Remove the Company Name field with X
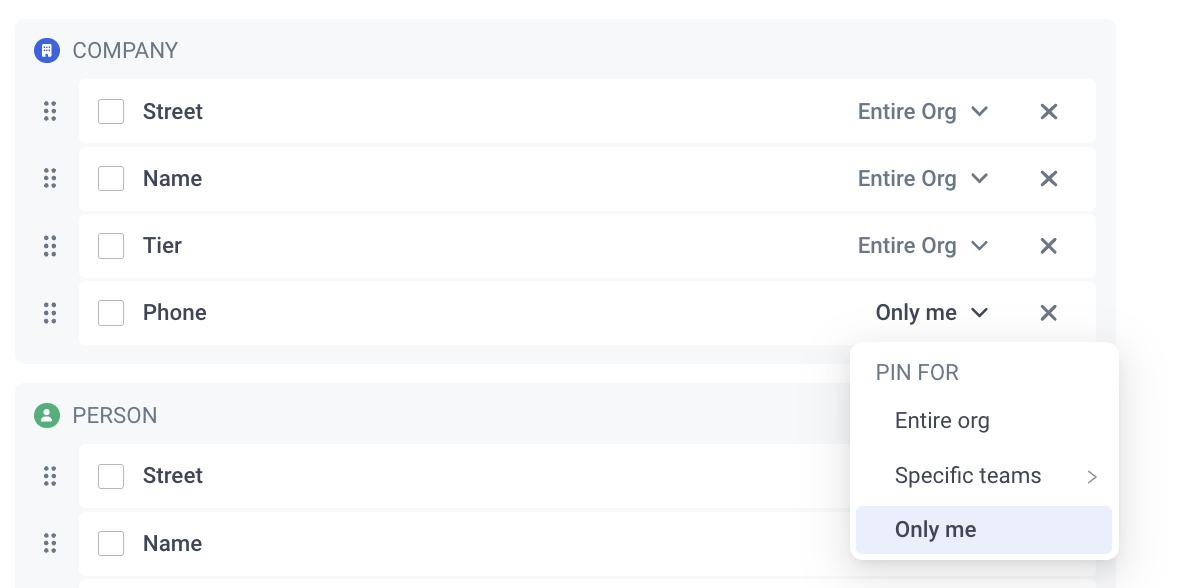Screen dimensions: 1184x588 (1048, 179)
